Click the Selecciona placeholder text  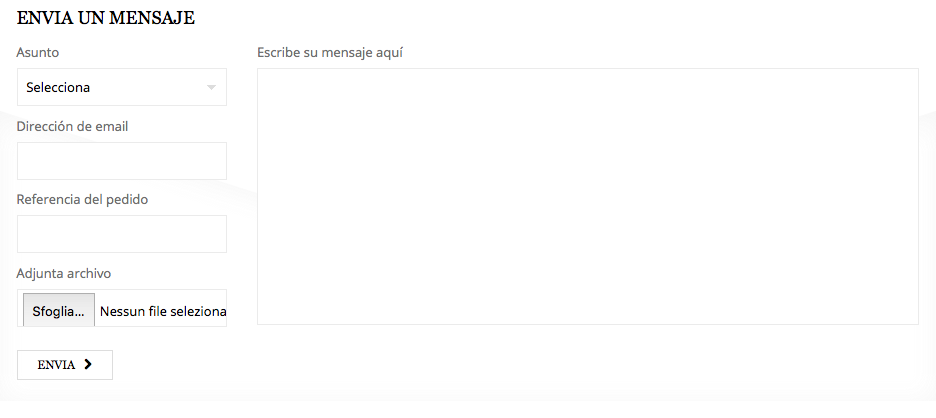[58, 87]
